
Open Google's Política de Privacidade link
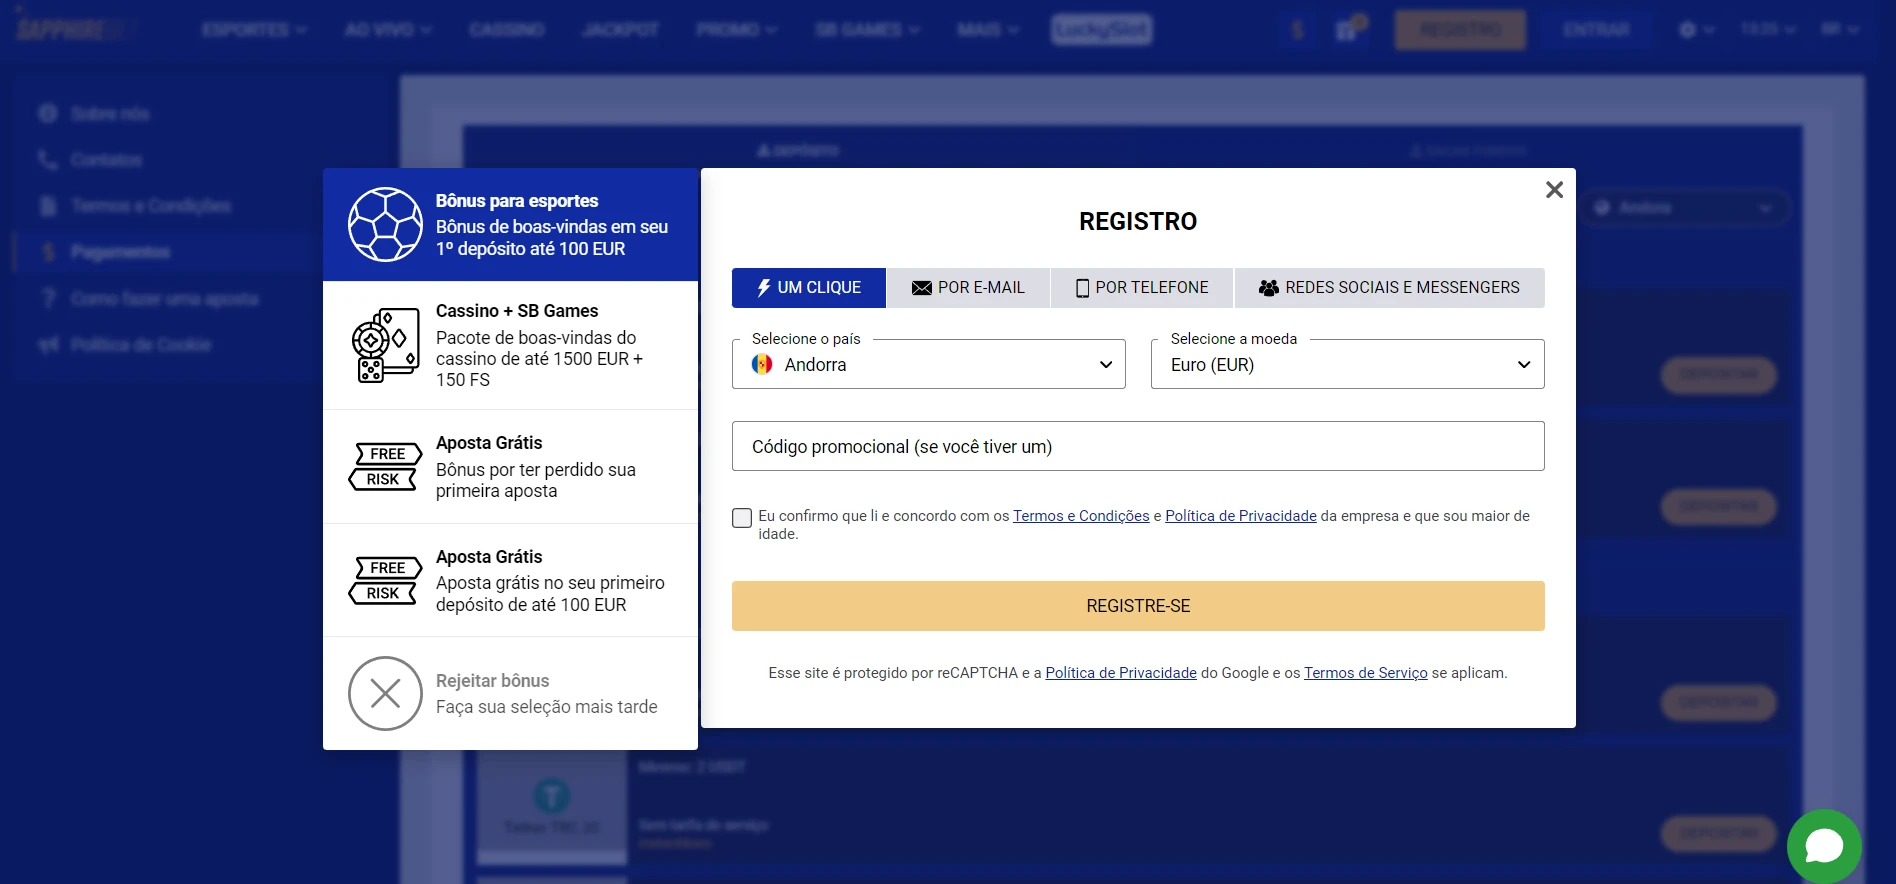point(1121,673)
